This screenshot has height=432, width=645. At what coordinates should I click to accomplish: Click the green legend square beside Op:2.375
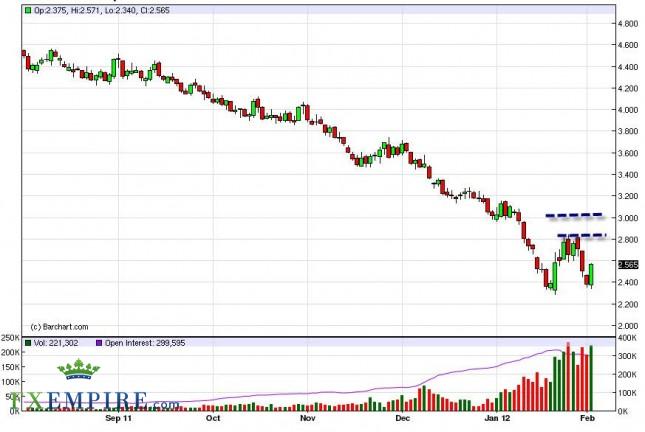tap(28, 10)
